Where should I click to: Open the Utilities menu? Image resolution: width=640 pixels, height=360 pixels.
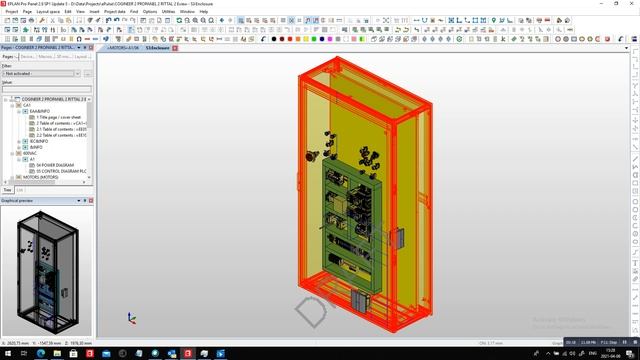[168, 12]
